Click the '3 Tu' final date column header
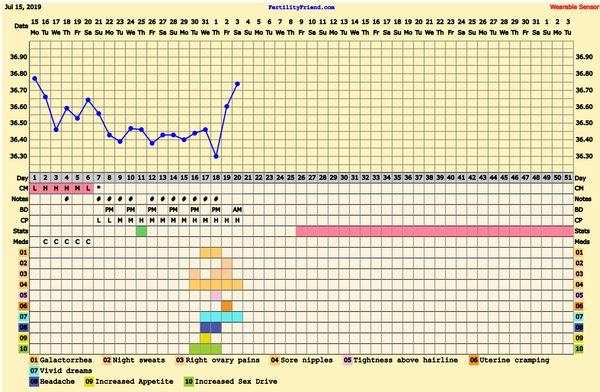Screen dimensions: 600x392 tap(568, 27)
